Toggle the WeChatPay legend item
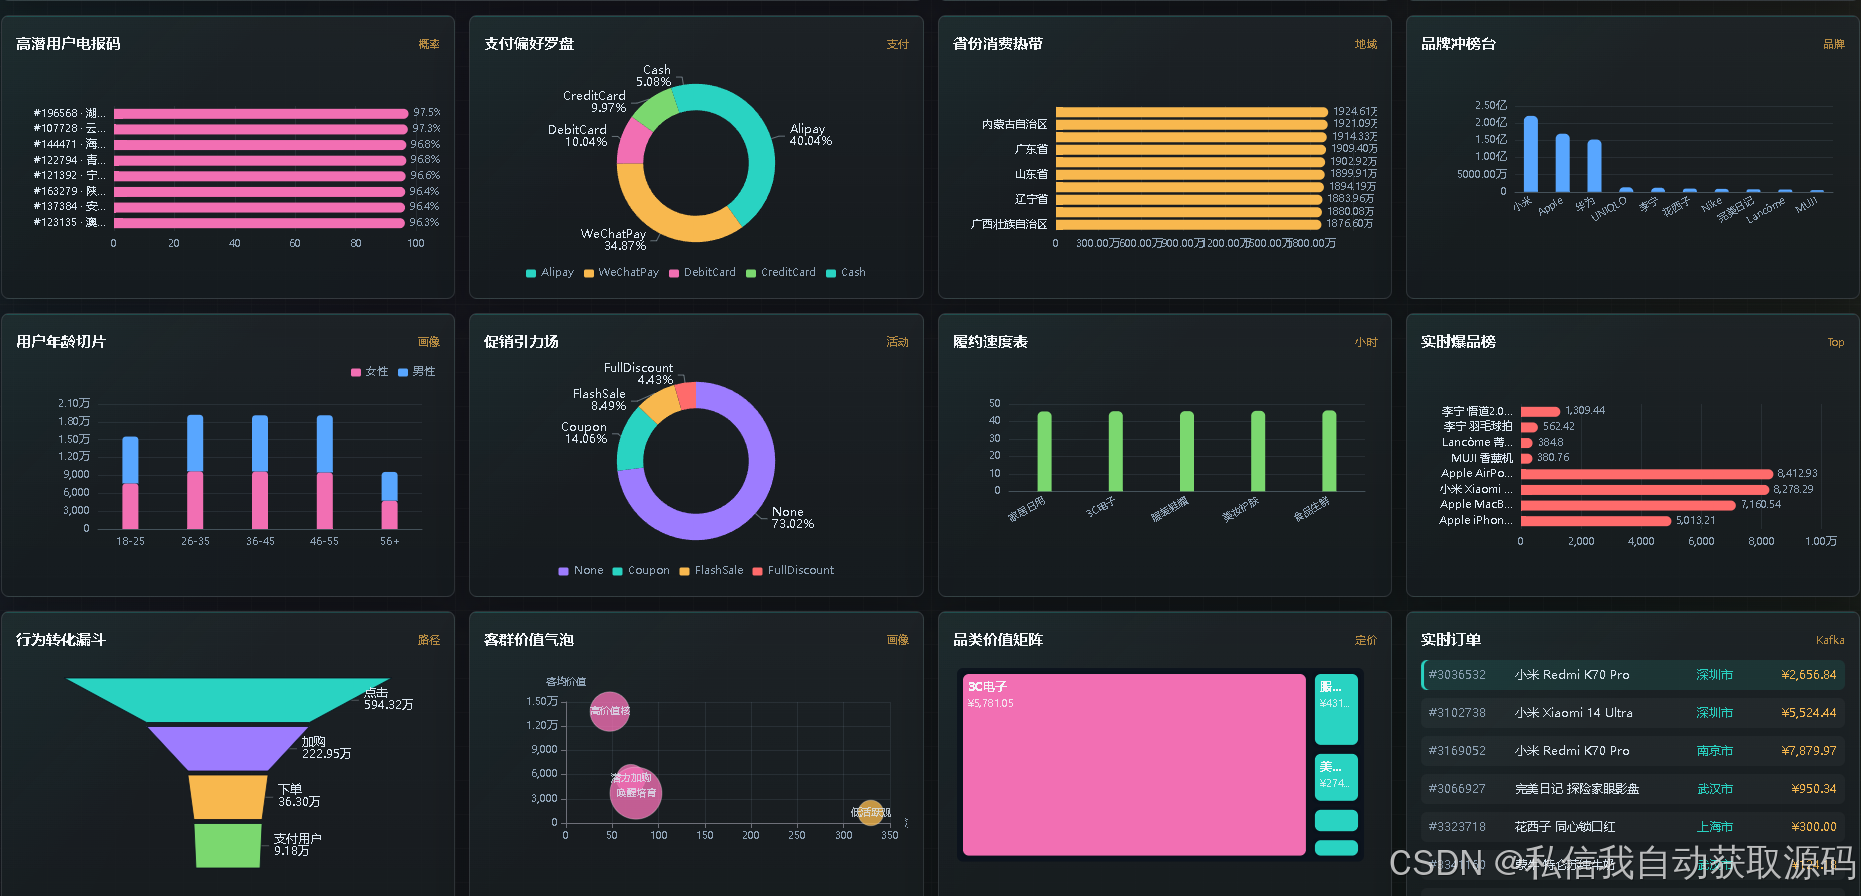Image resolution: width=1861 pixels, height=896 pixels. [x=621, y=272]
